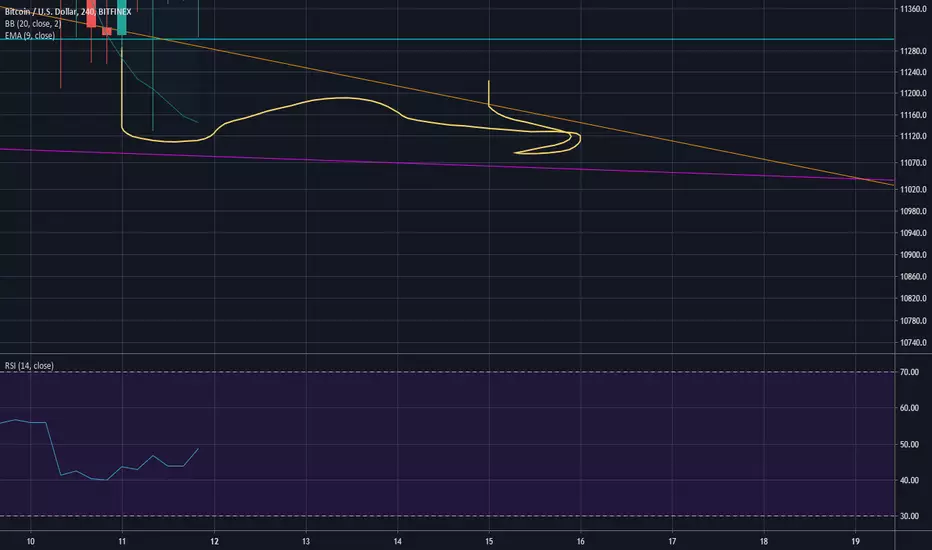Click the 10980.0 price axis label
This screenshot has height=550, width=932.
(913, 211)
